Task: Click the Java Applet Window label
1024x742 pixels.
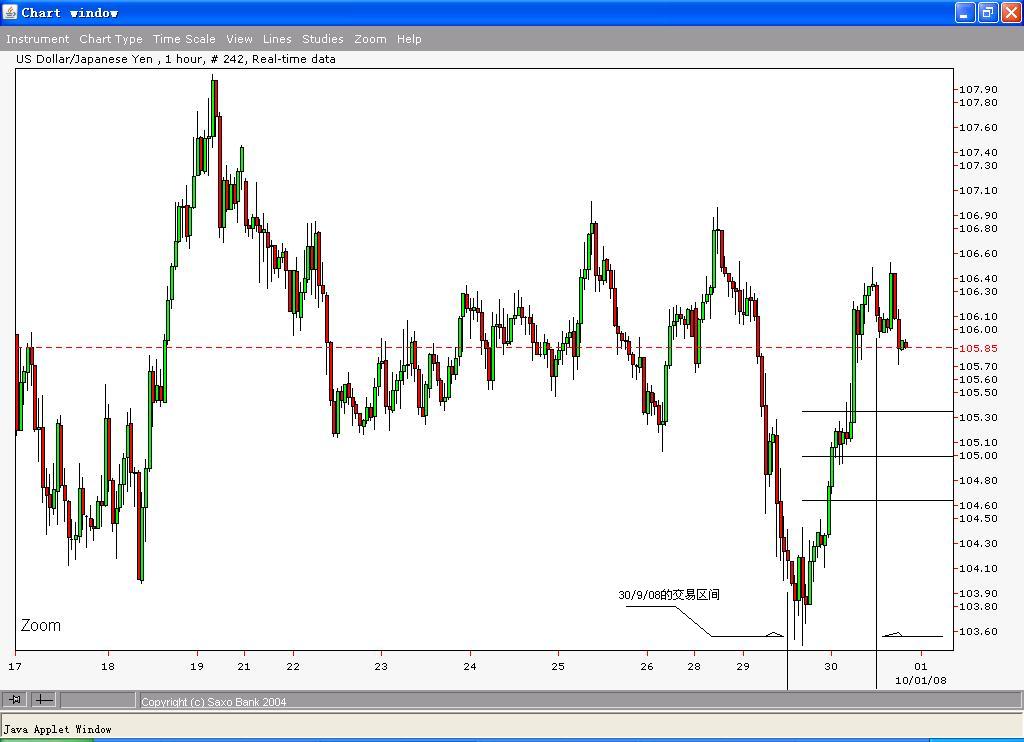Action: pyautogui.click(x=57, y=730)
